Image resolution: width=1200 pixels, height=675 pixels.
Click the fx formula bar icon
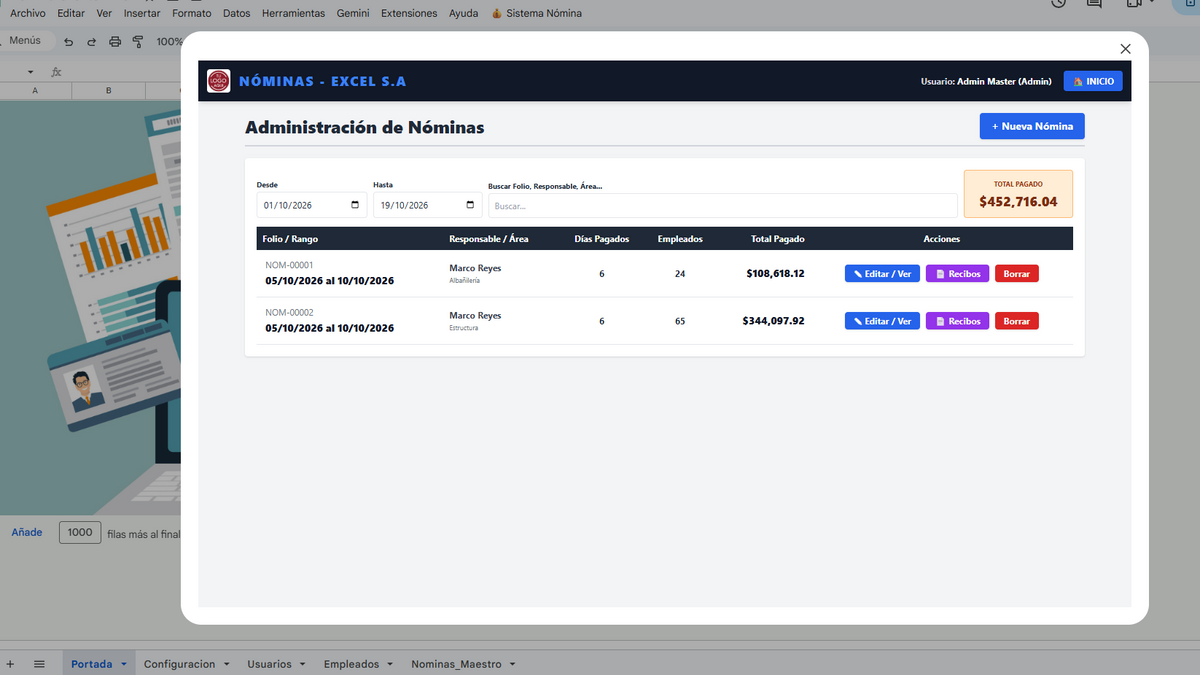(x=57, y=72)
